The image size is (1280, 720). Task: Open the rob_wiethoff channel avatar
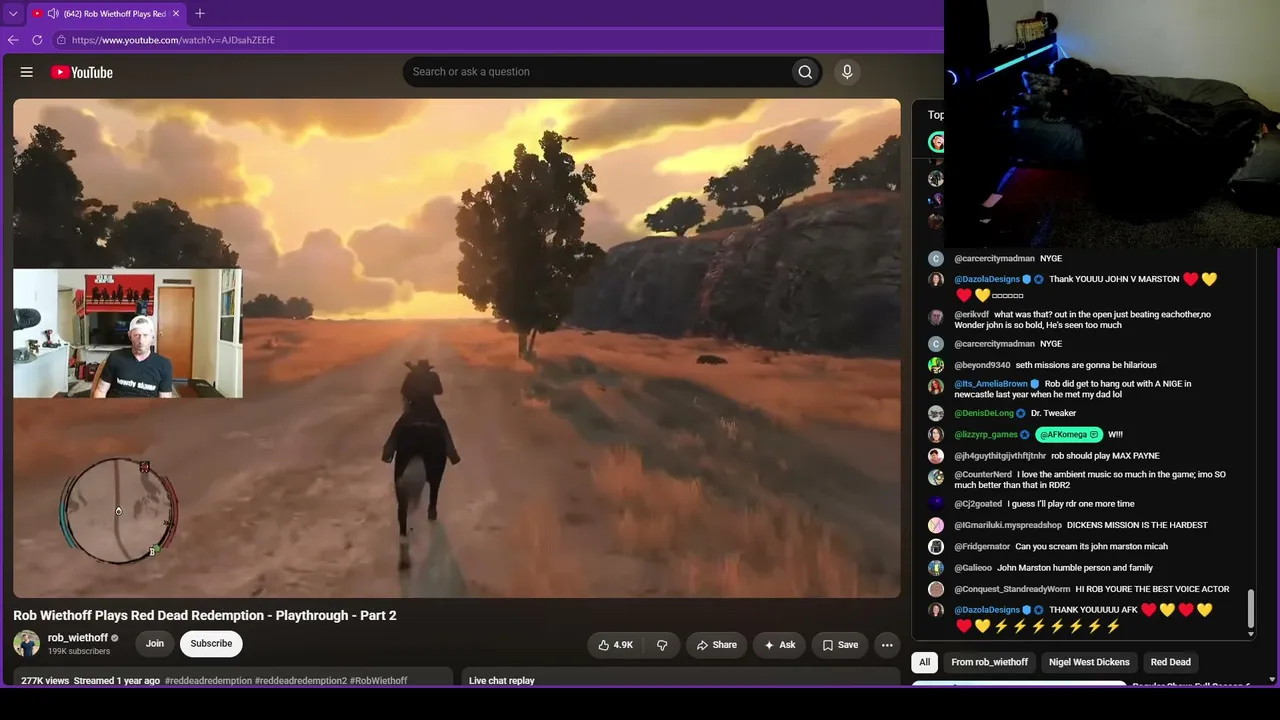point(27,643)
